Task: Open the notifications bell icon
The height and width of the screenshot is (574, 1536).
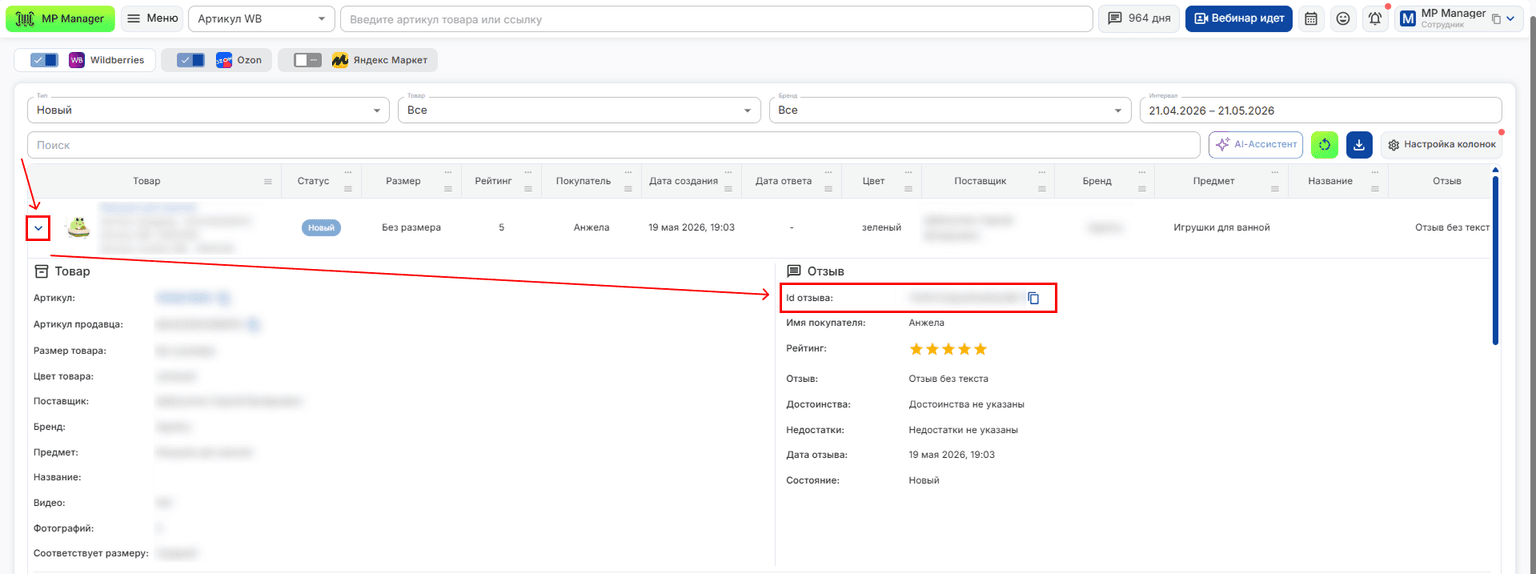Action: (x=1375, y=18)
